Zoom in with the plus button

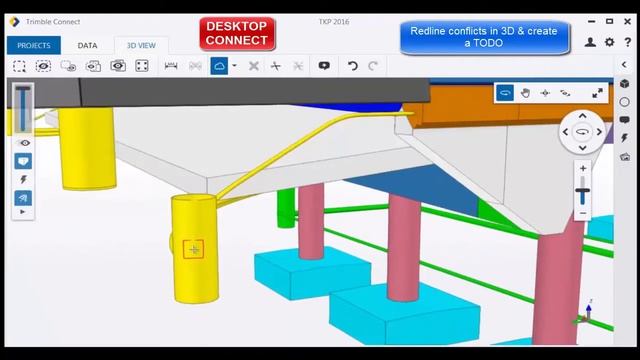[x=583, y=168]
